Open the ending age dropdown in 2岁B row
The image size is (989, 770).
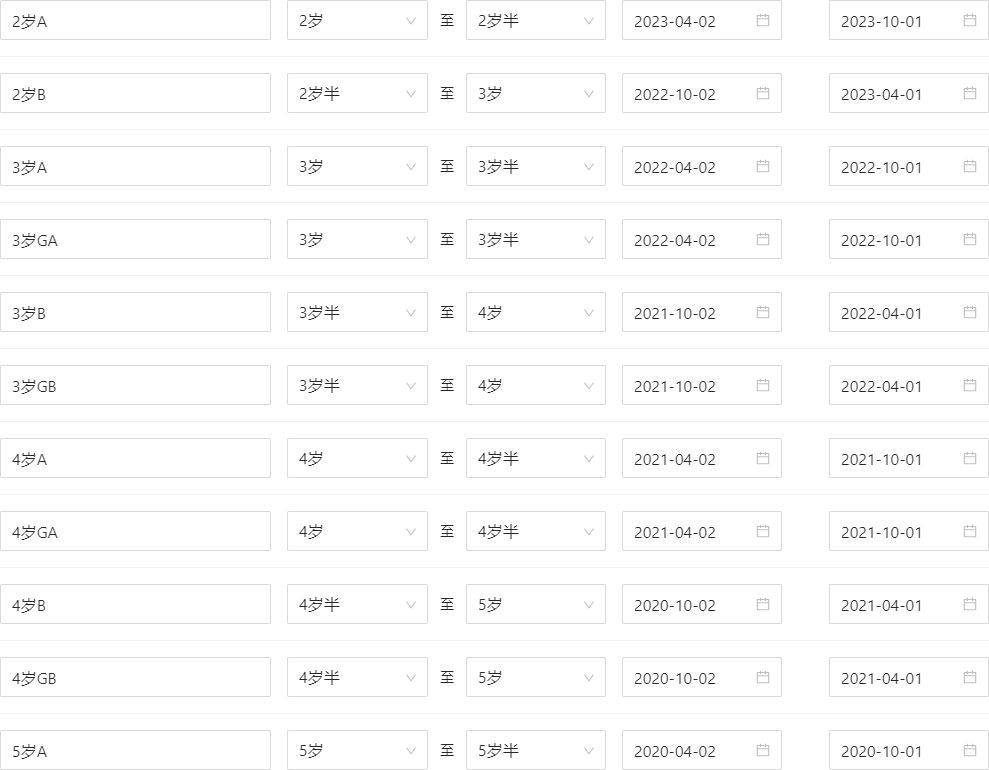point(535,93)
